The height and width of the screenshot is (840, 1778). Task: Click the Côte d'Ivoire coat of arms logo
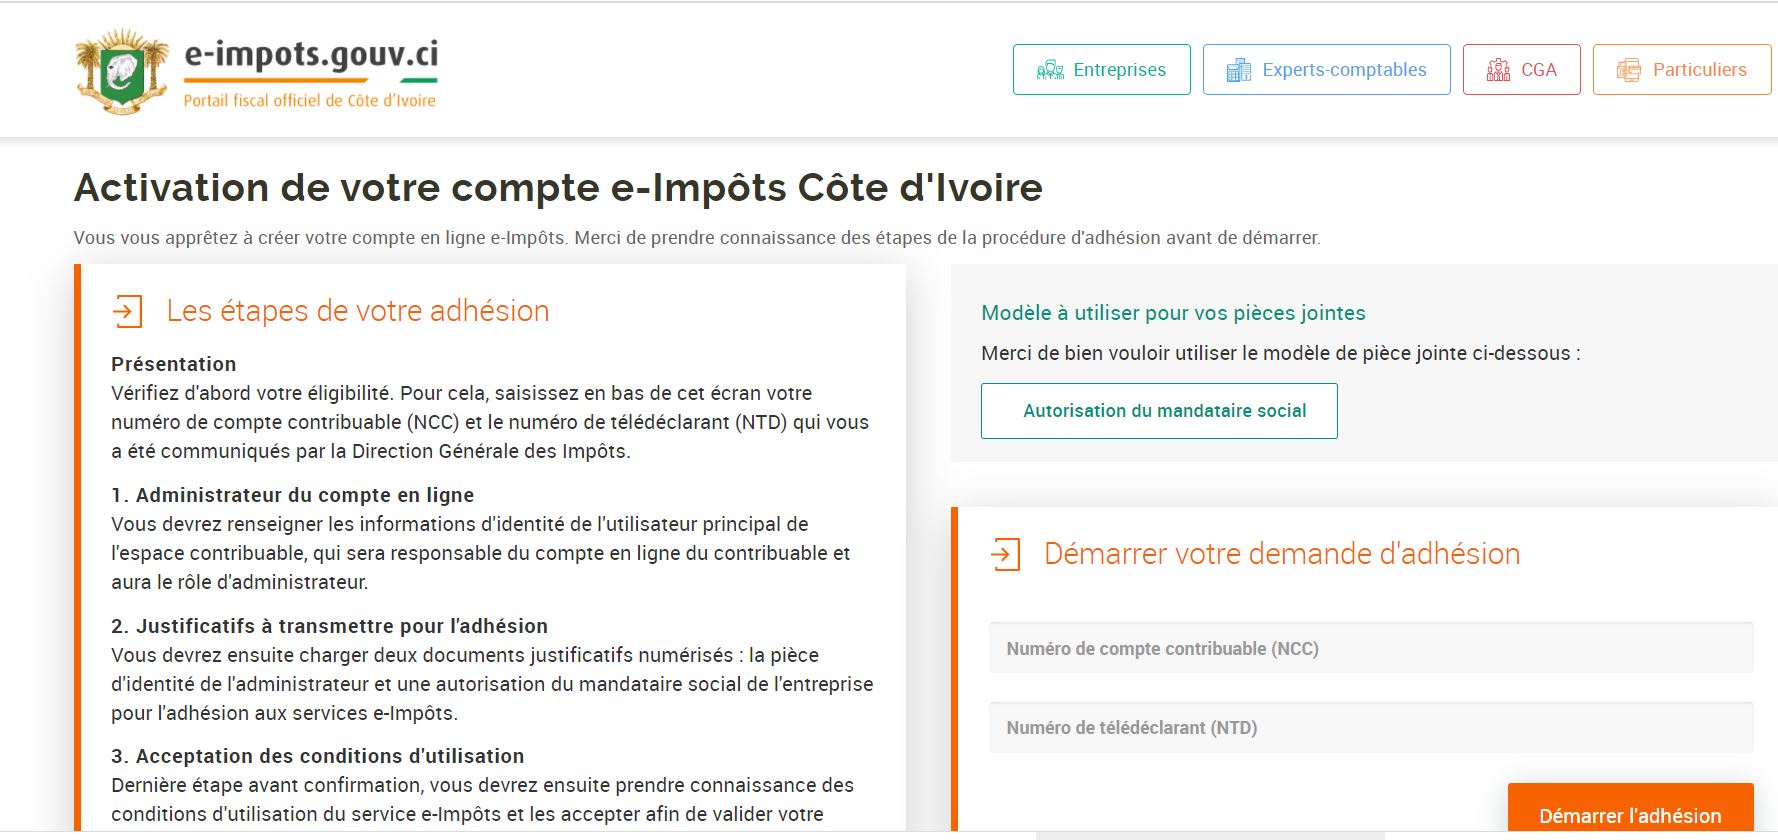click(x=122, y=72)
